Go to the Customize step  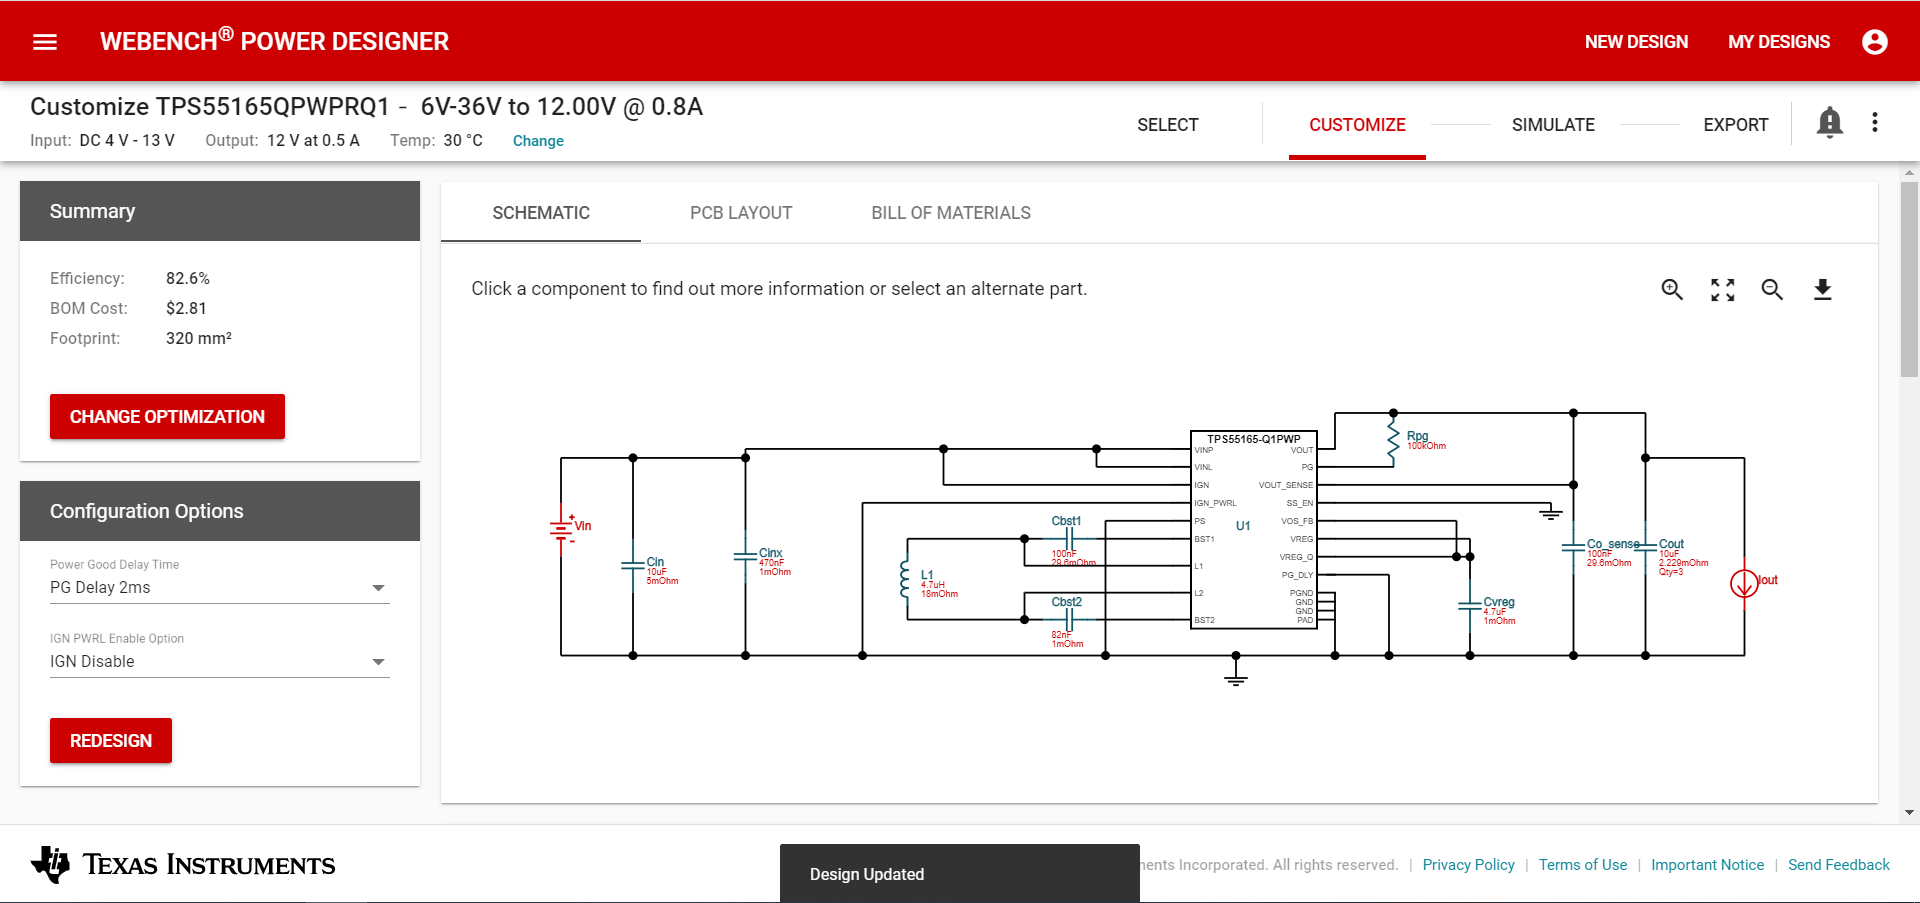coord(1357,125)
